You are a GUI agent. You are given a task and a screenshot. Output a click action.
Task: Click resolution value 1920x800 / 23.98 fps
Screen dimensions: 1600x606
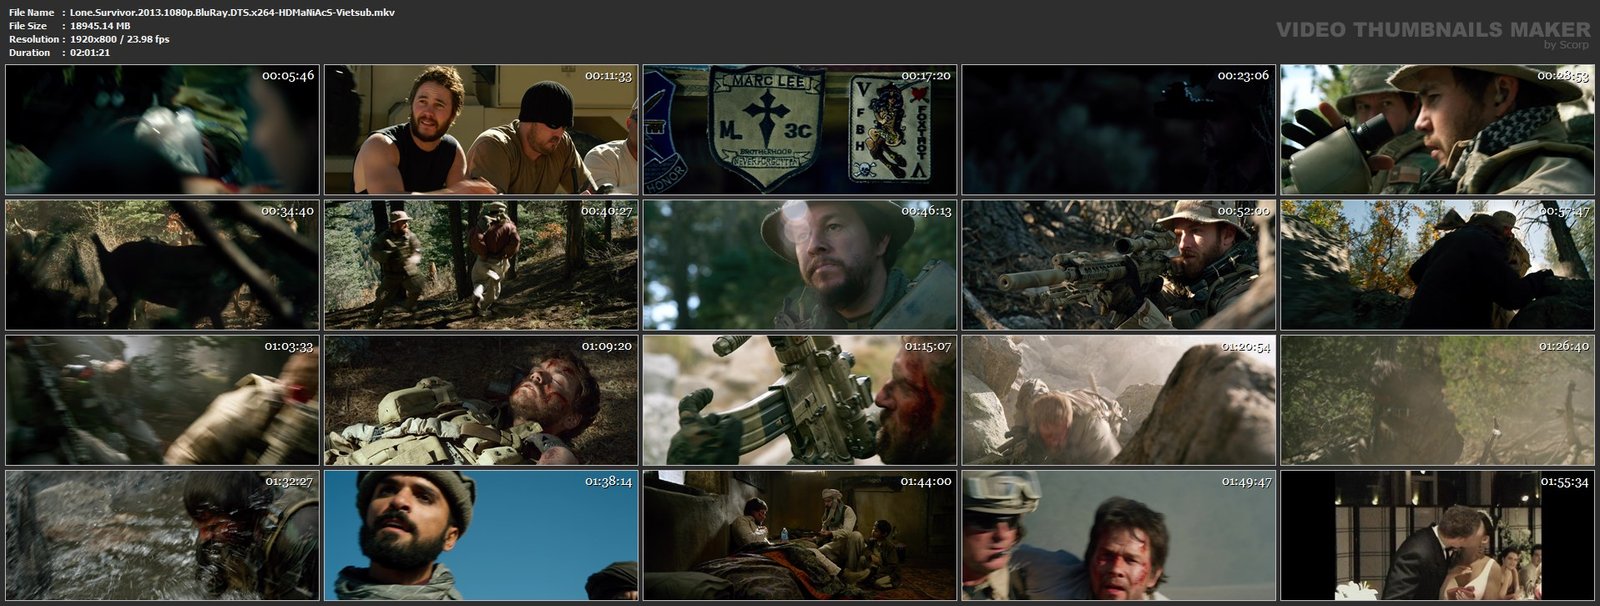click(x=120, y=39)
